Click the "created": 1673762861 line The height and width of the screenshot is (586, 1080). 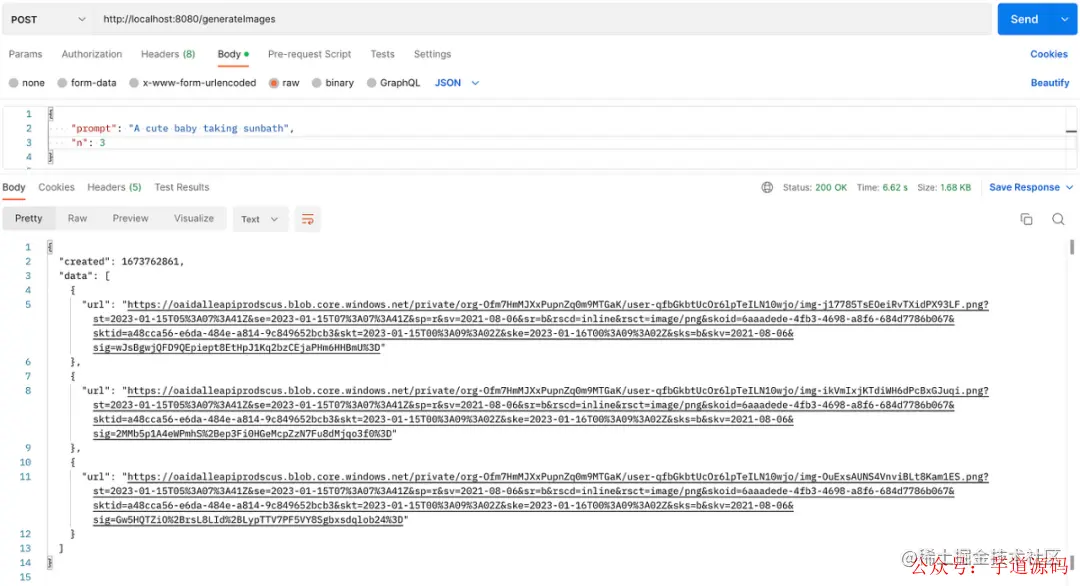point(121,261)
